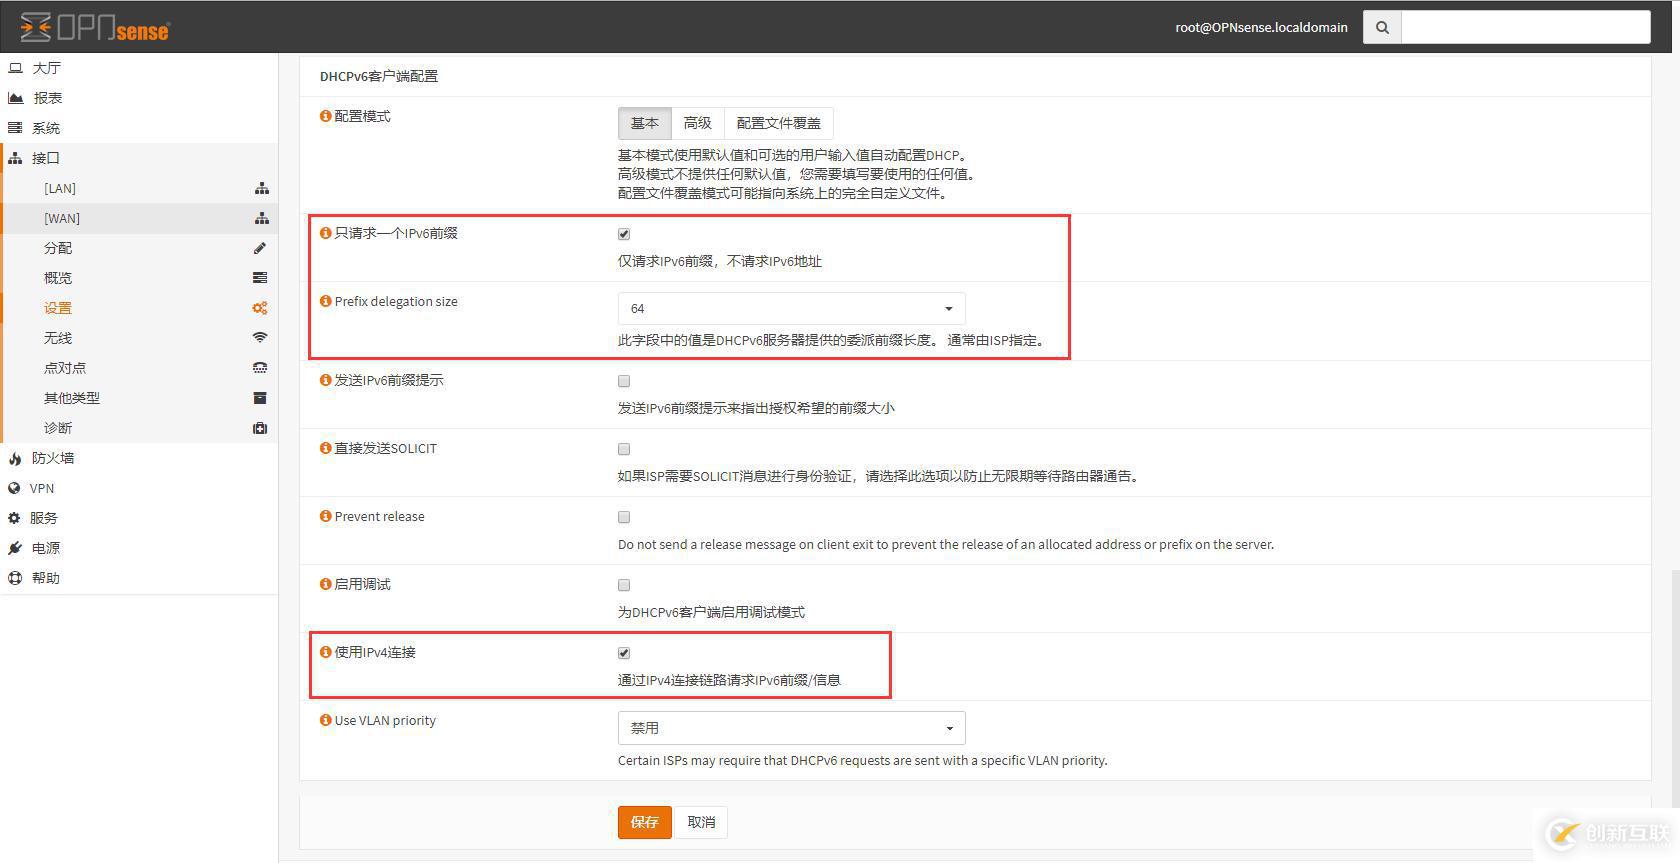Click the info icon next to Prevent release
The height and width of the screenshot is (863, 1680).
click(325, 516)
